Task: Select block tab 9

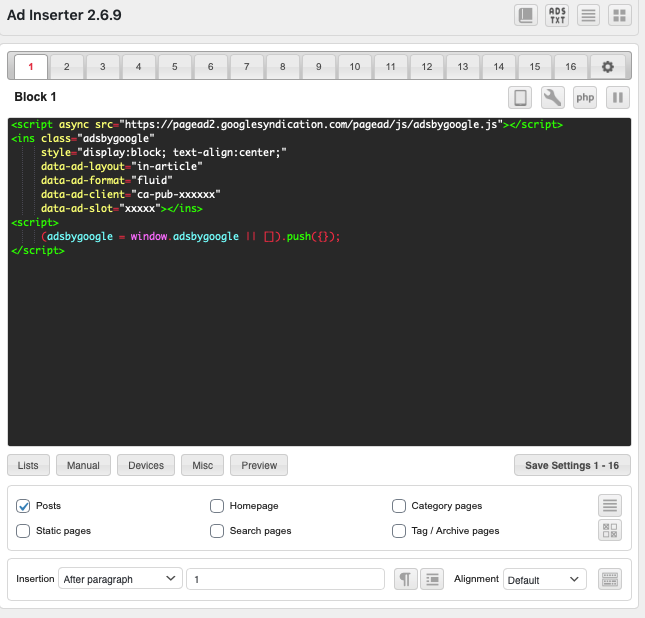Action: tap(319, 67)
